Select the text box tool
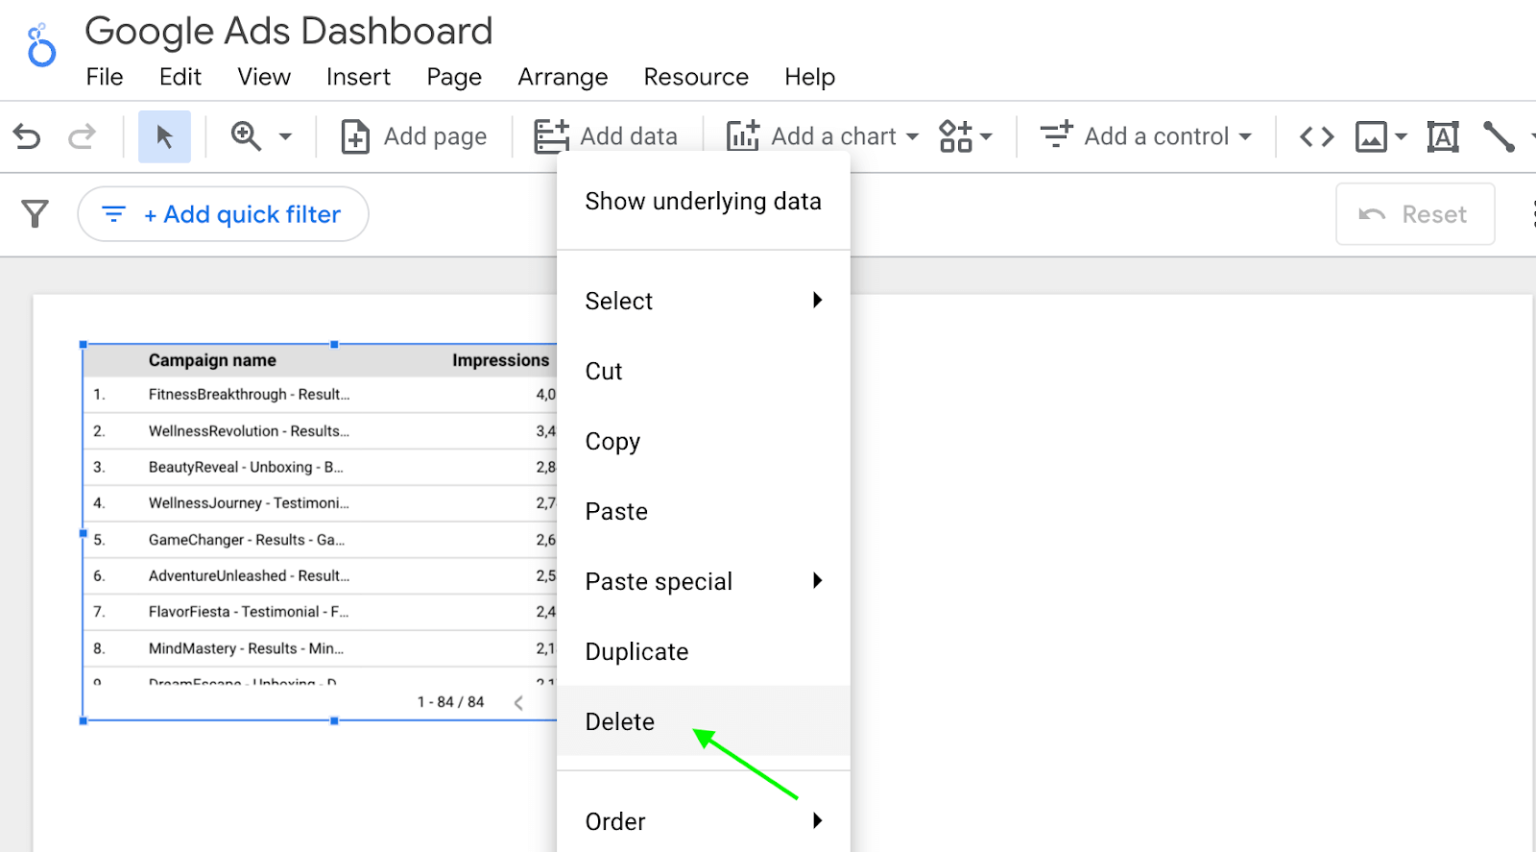The image size is (1536, 852). 1442,136
